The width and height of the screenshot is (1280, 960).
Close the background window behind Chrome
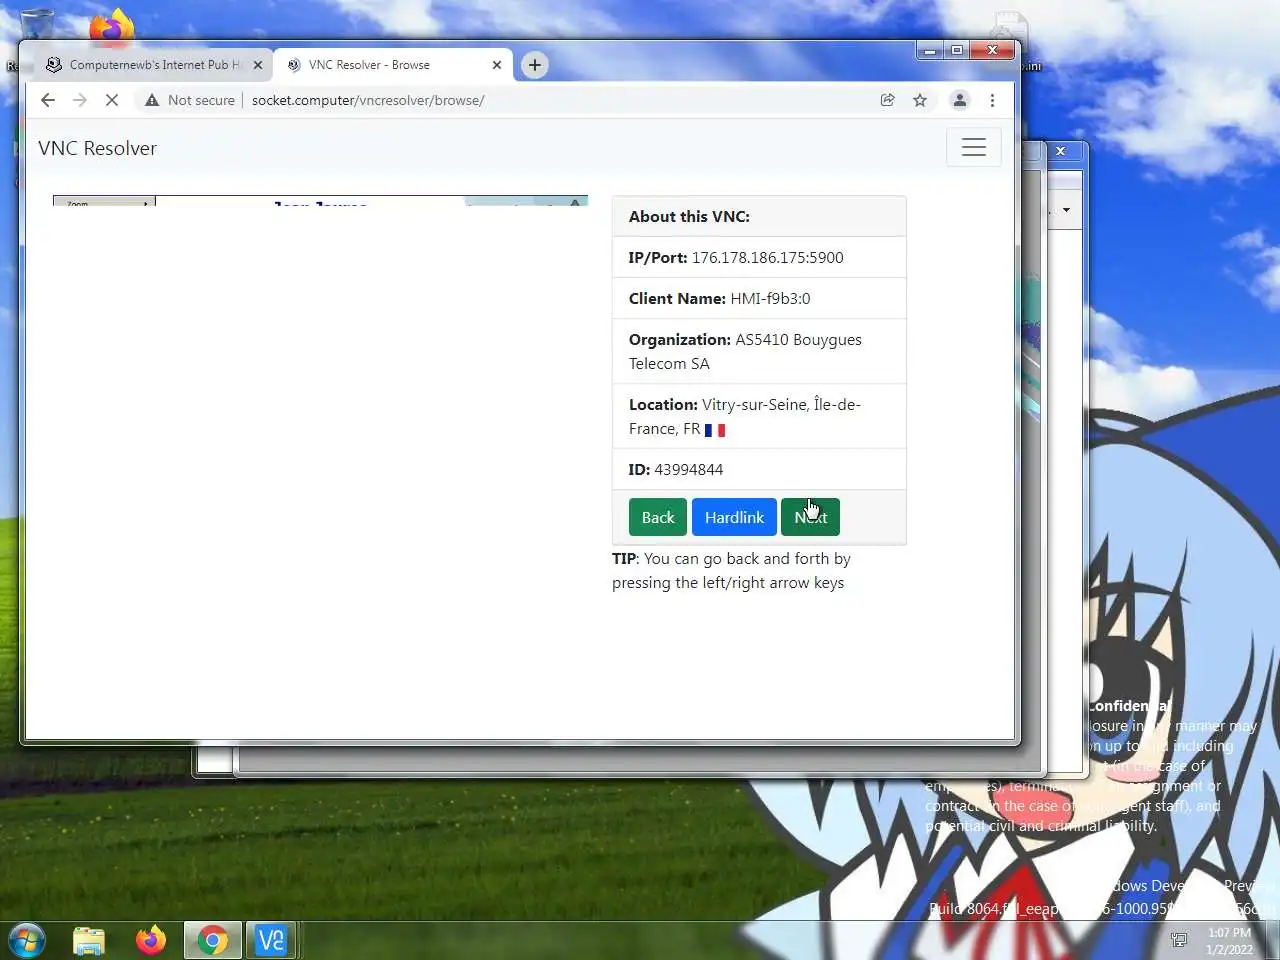(x=1061, y=151)
